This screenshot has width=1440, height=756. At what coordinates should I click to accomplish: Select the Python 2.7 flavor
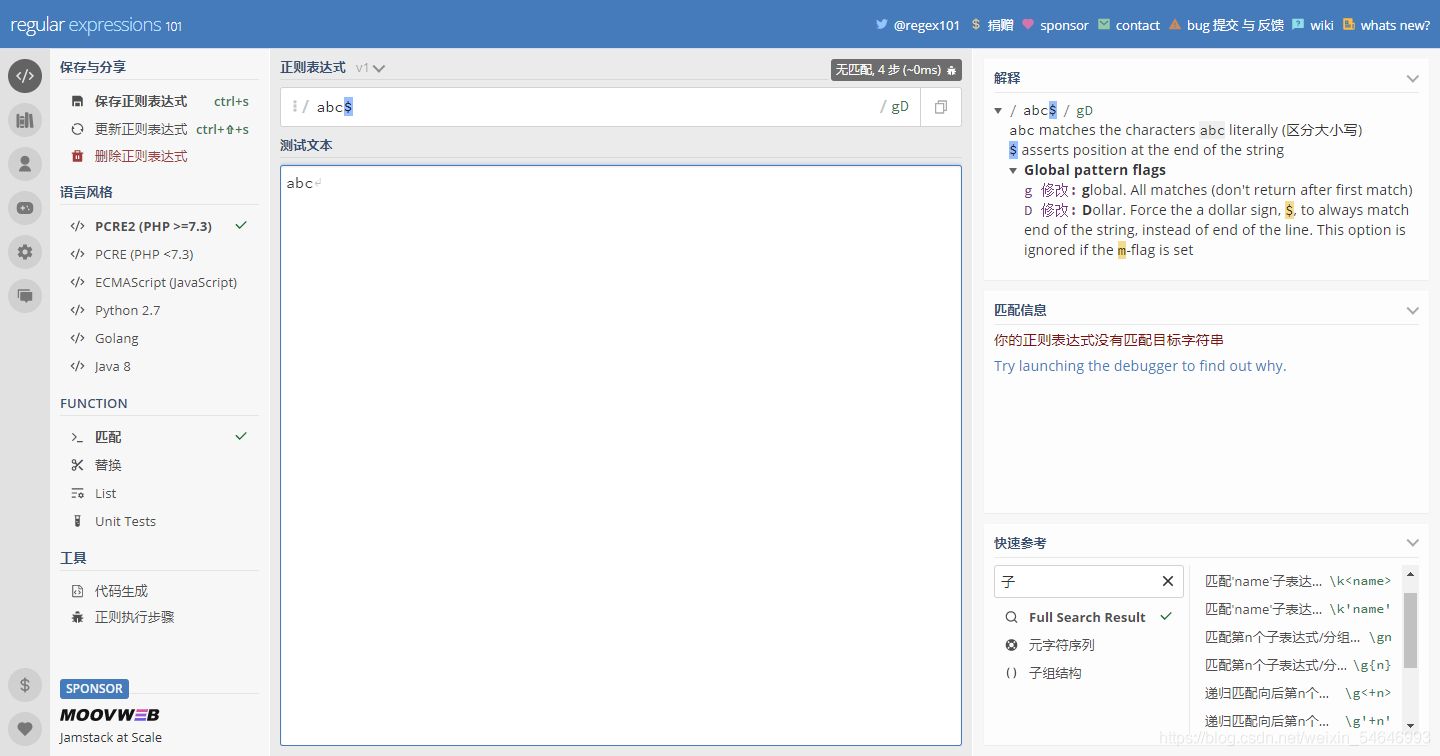159,310
